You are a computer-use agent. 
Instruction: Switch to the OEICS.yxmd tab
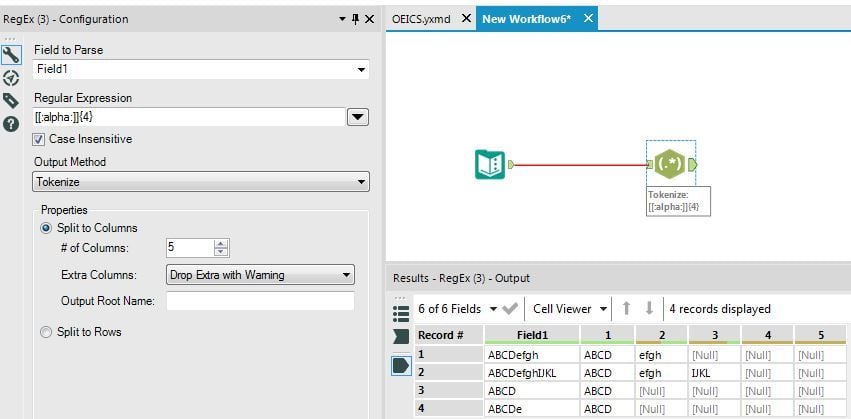[421, 19]
